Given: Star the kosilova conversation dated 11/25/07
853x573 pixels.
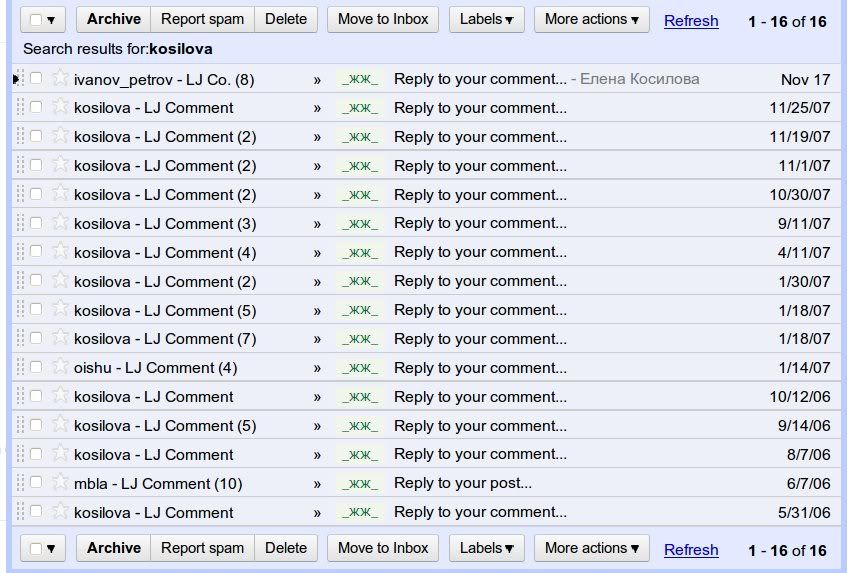Looking at the screenshot, I should point(60,107).
